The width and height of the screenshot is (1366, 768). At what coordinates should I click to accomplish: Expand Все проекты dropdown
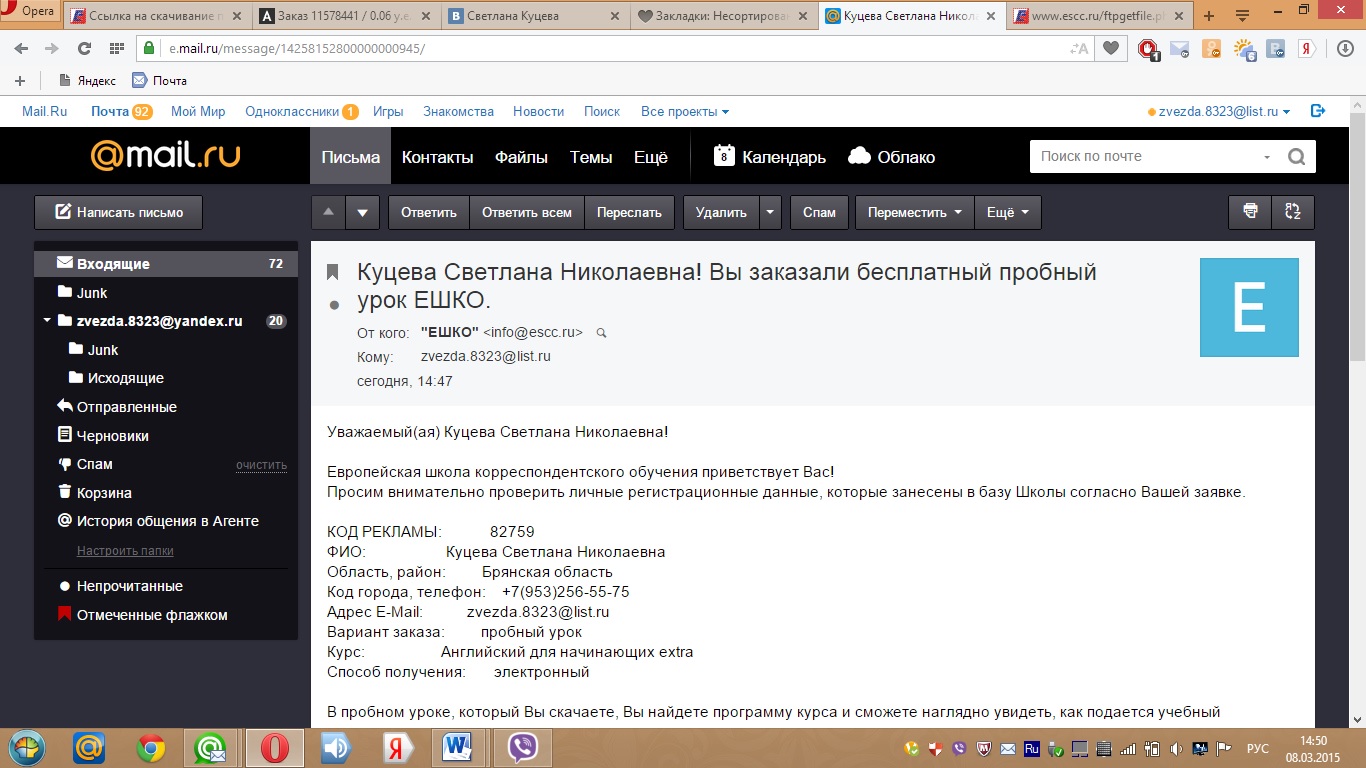coord(685,112)
